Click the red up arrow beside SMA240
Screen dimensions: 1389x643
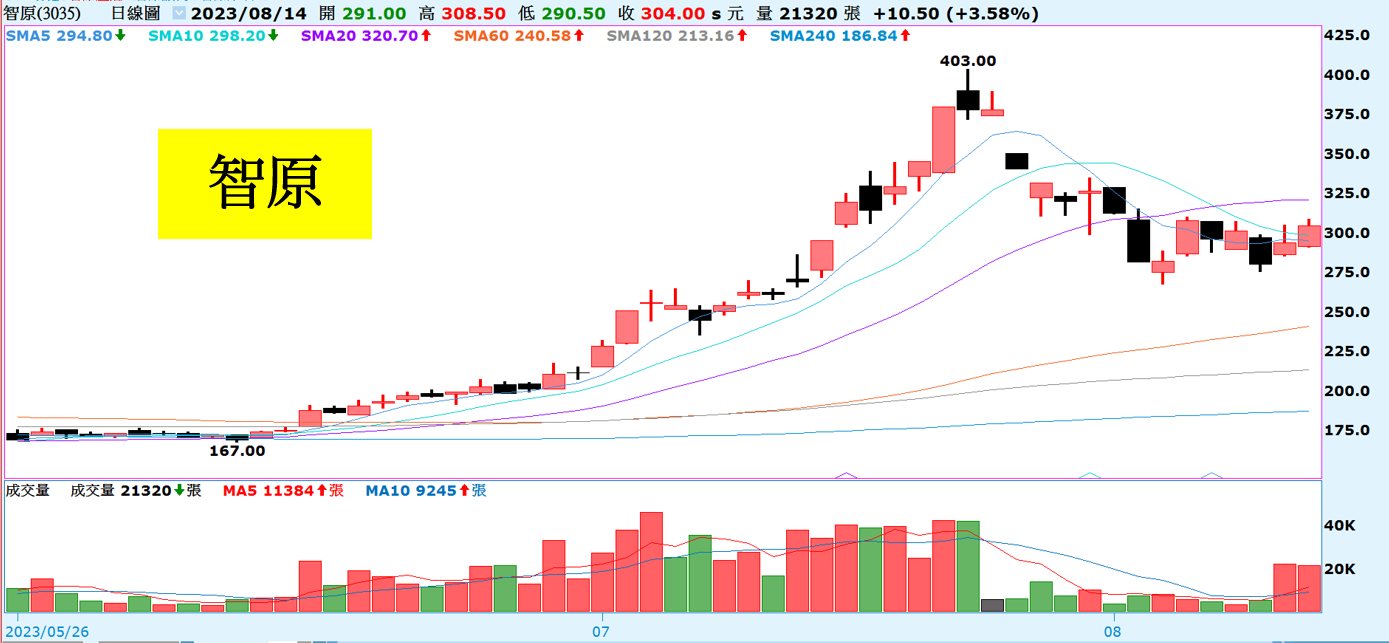click(x=905, y=36)
